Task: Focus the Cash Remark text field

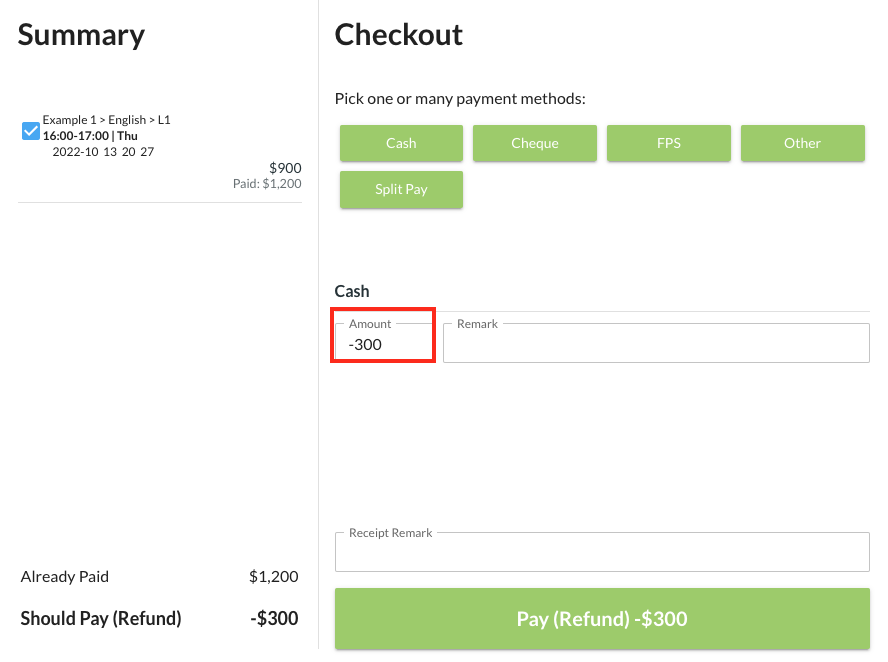Action: point(656,344)
